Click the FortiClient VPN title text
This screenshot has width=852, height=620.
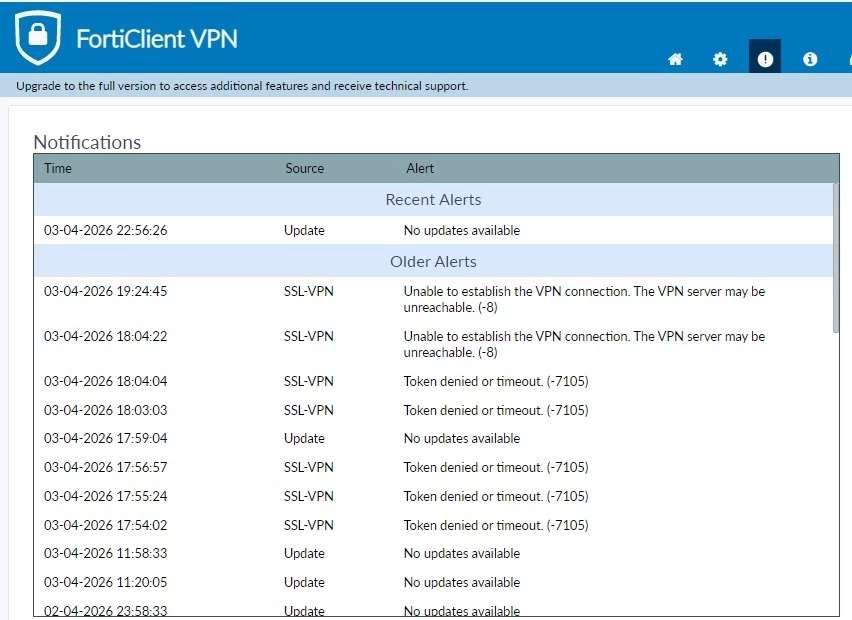(156, 39)
